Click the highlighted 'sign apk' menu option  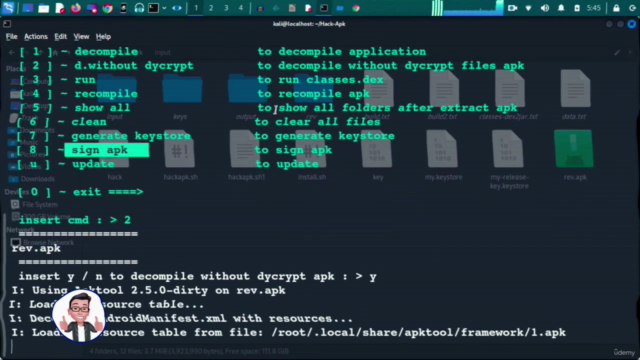107,150
